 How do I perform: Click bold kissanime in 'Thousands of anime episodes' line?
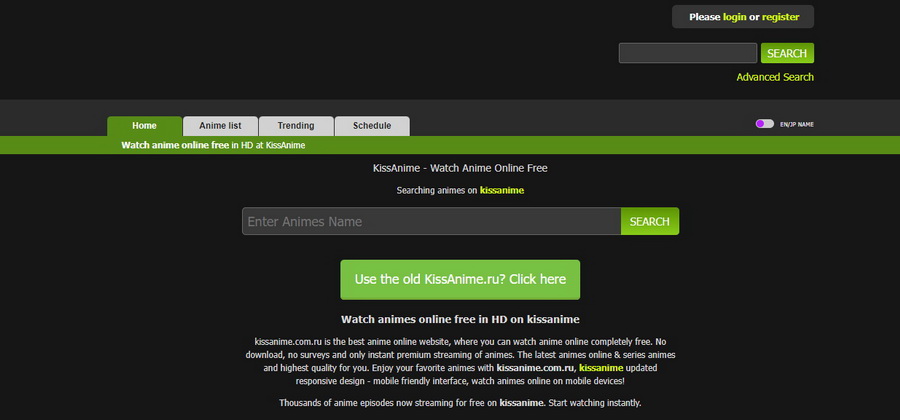(521, 403)
